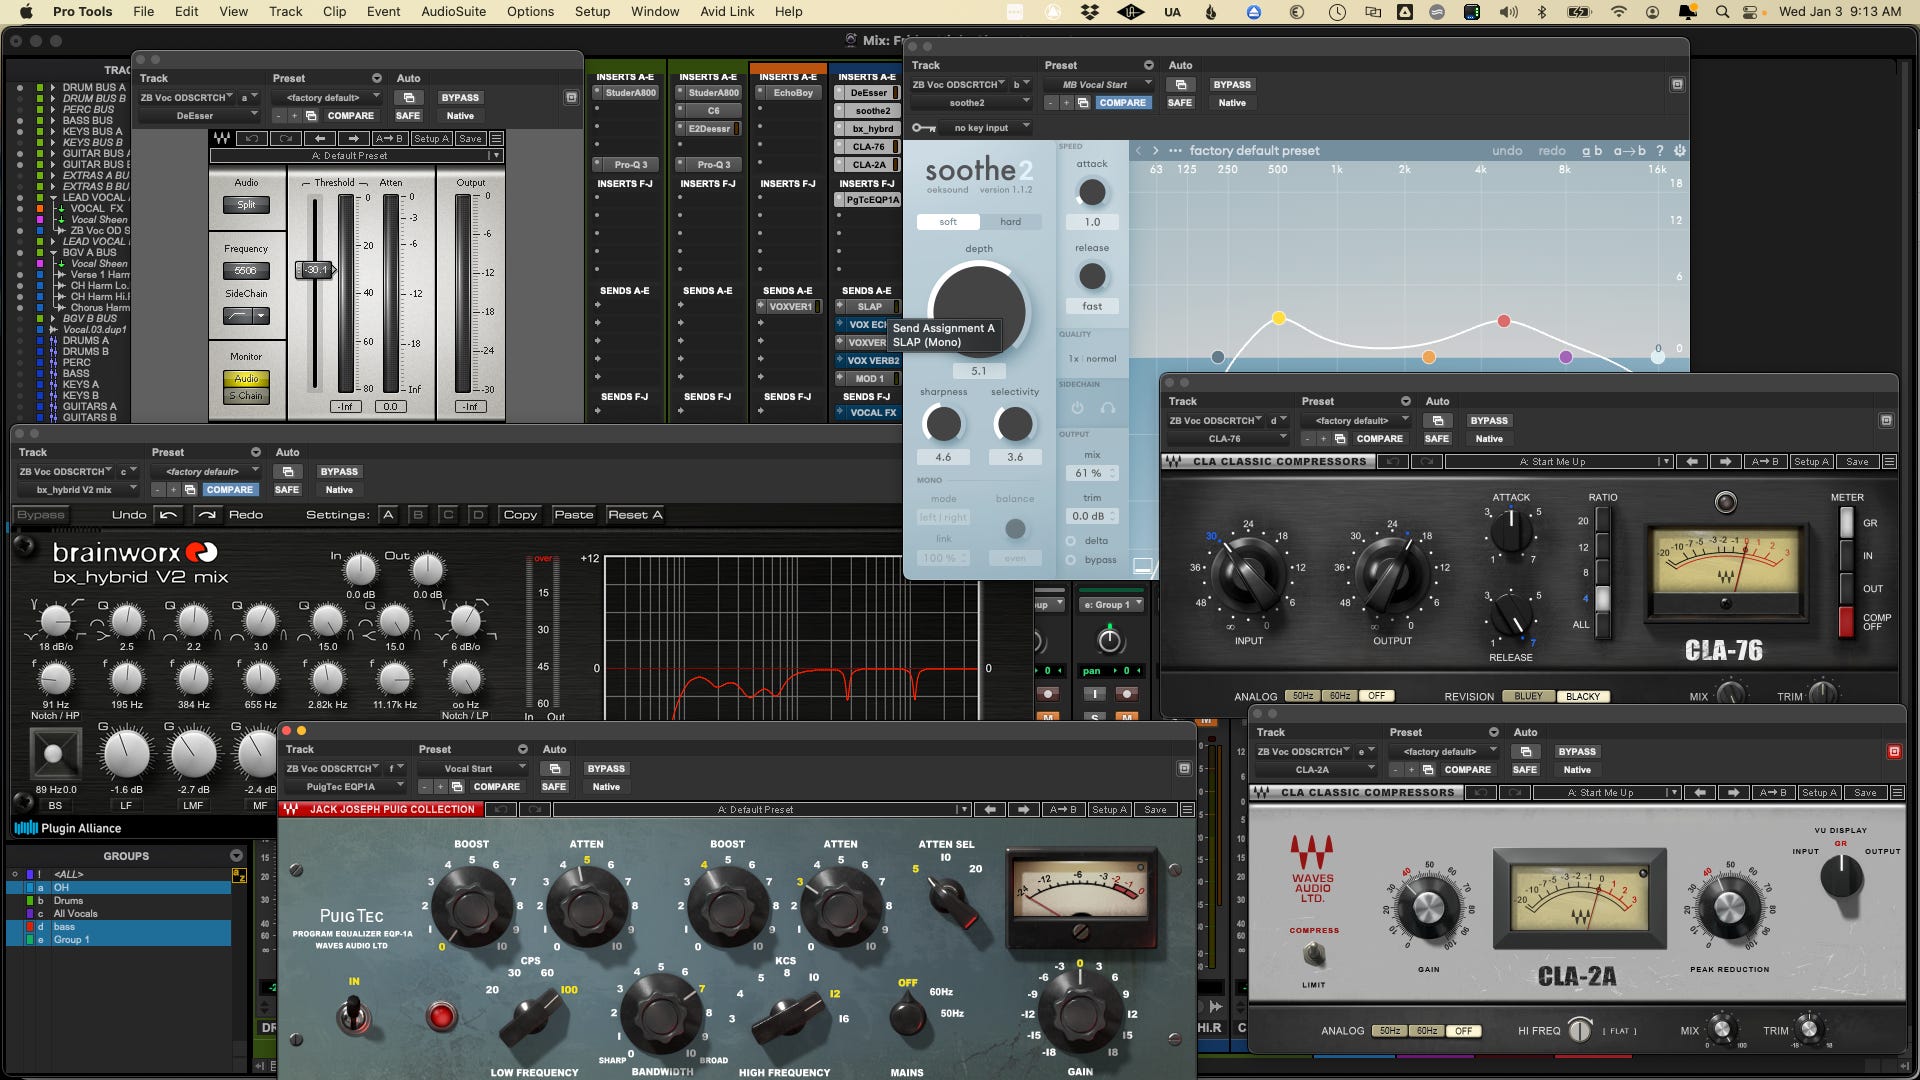Open the Groups list options menu

coord(236,856)
